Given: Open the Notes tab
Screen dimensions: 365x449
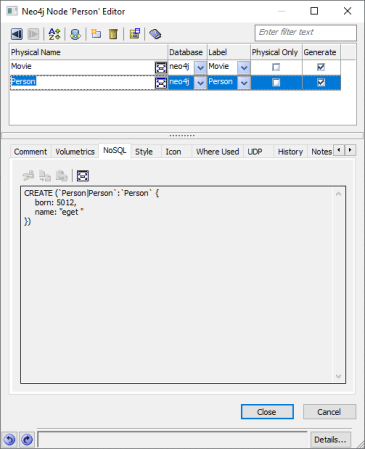Looking at the screenshot, I should tap(321, 152).
